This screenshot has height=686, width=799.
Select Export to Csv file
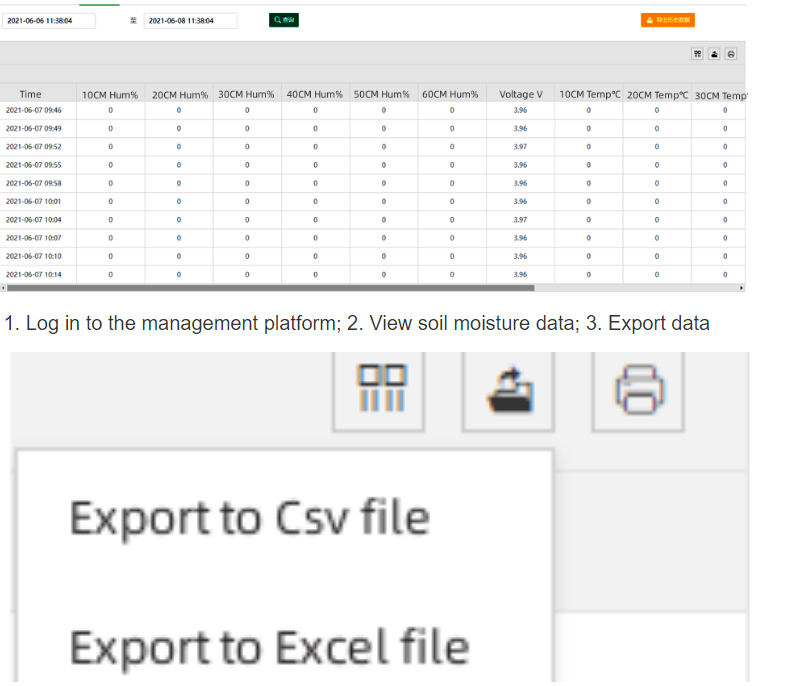249,518
